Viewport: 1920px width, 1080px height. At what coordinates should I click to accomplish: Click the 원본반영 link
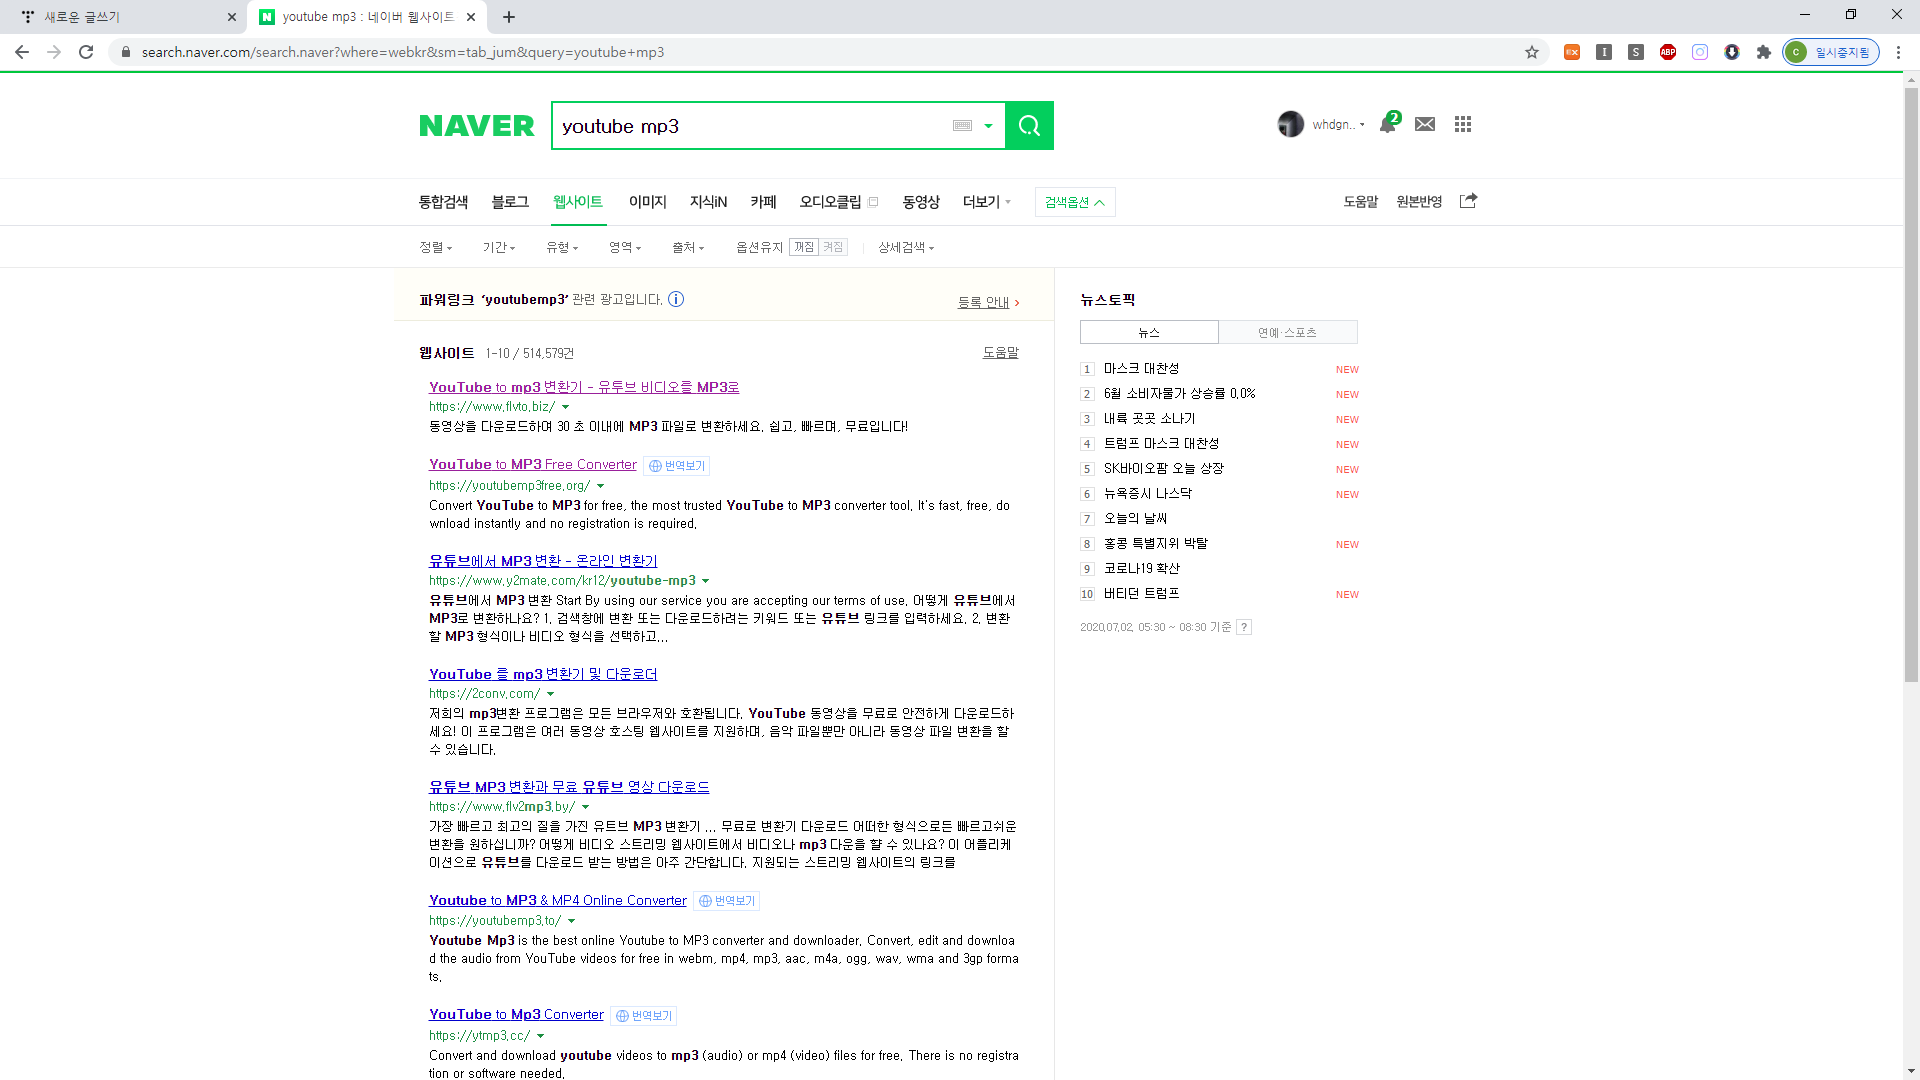[1419, 202]
